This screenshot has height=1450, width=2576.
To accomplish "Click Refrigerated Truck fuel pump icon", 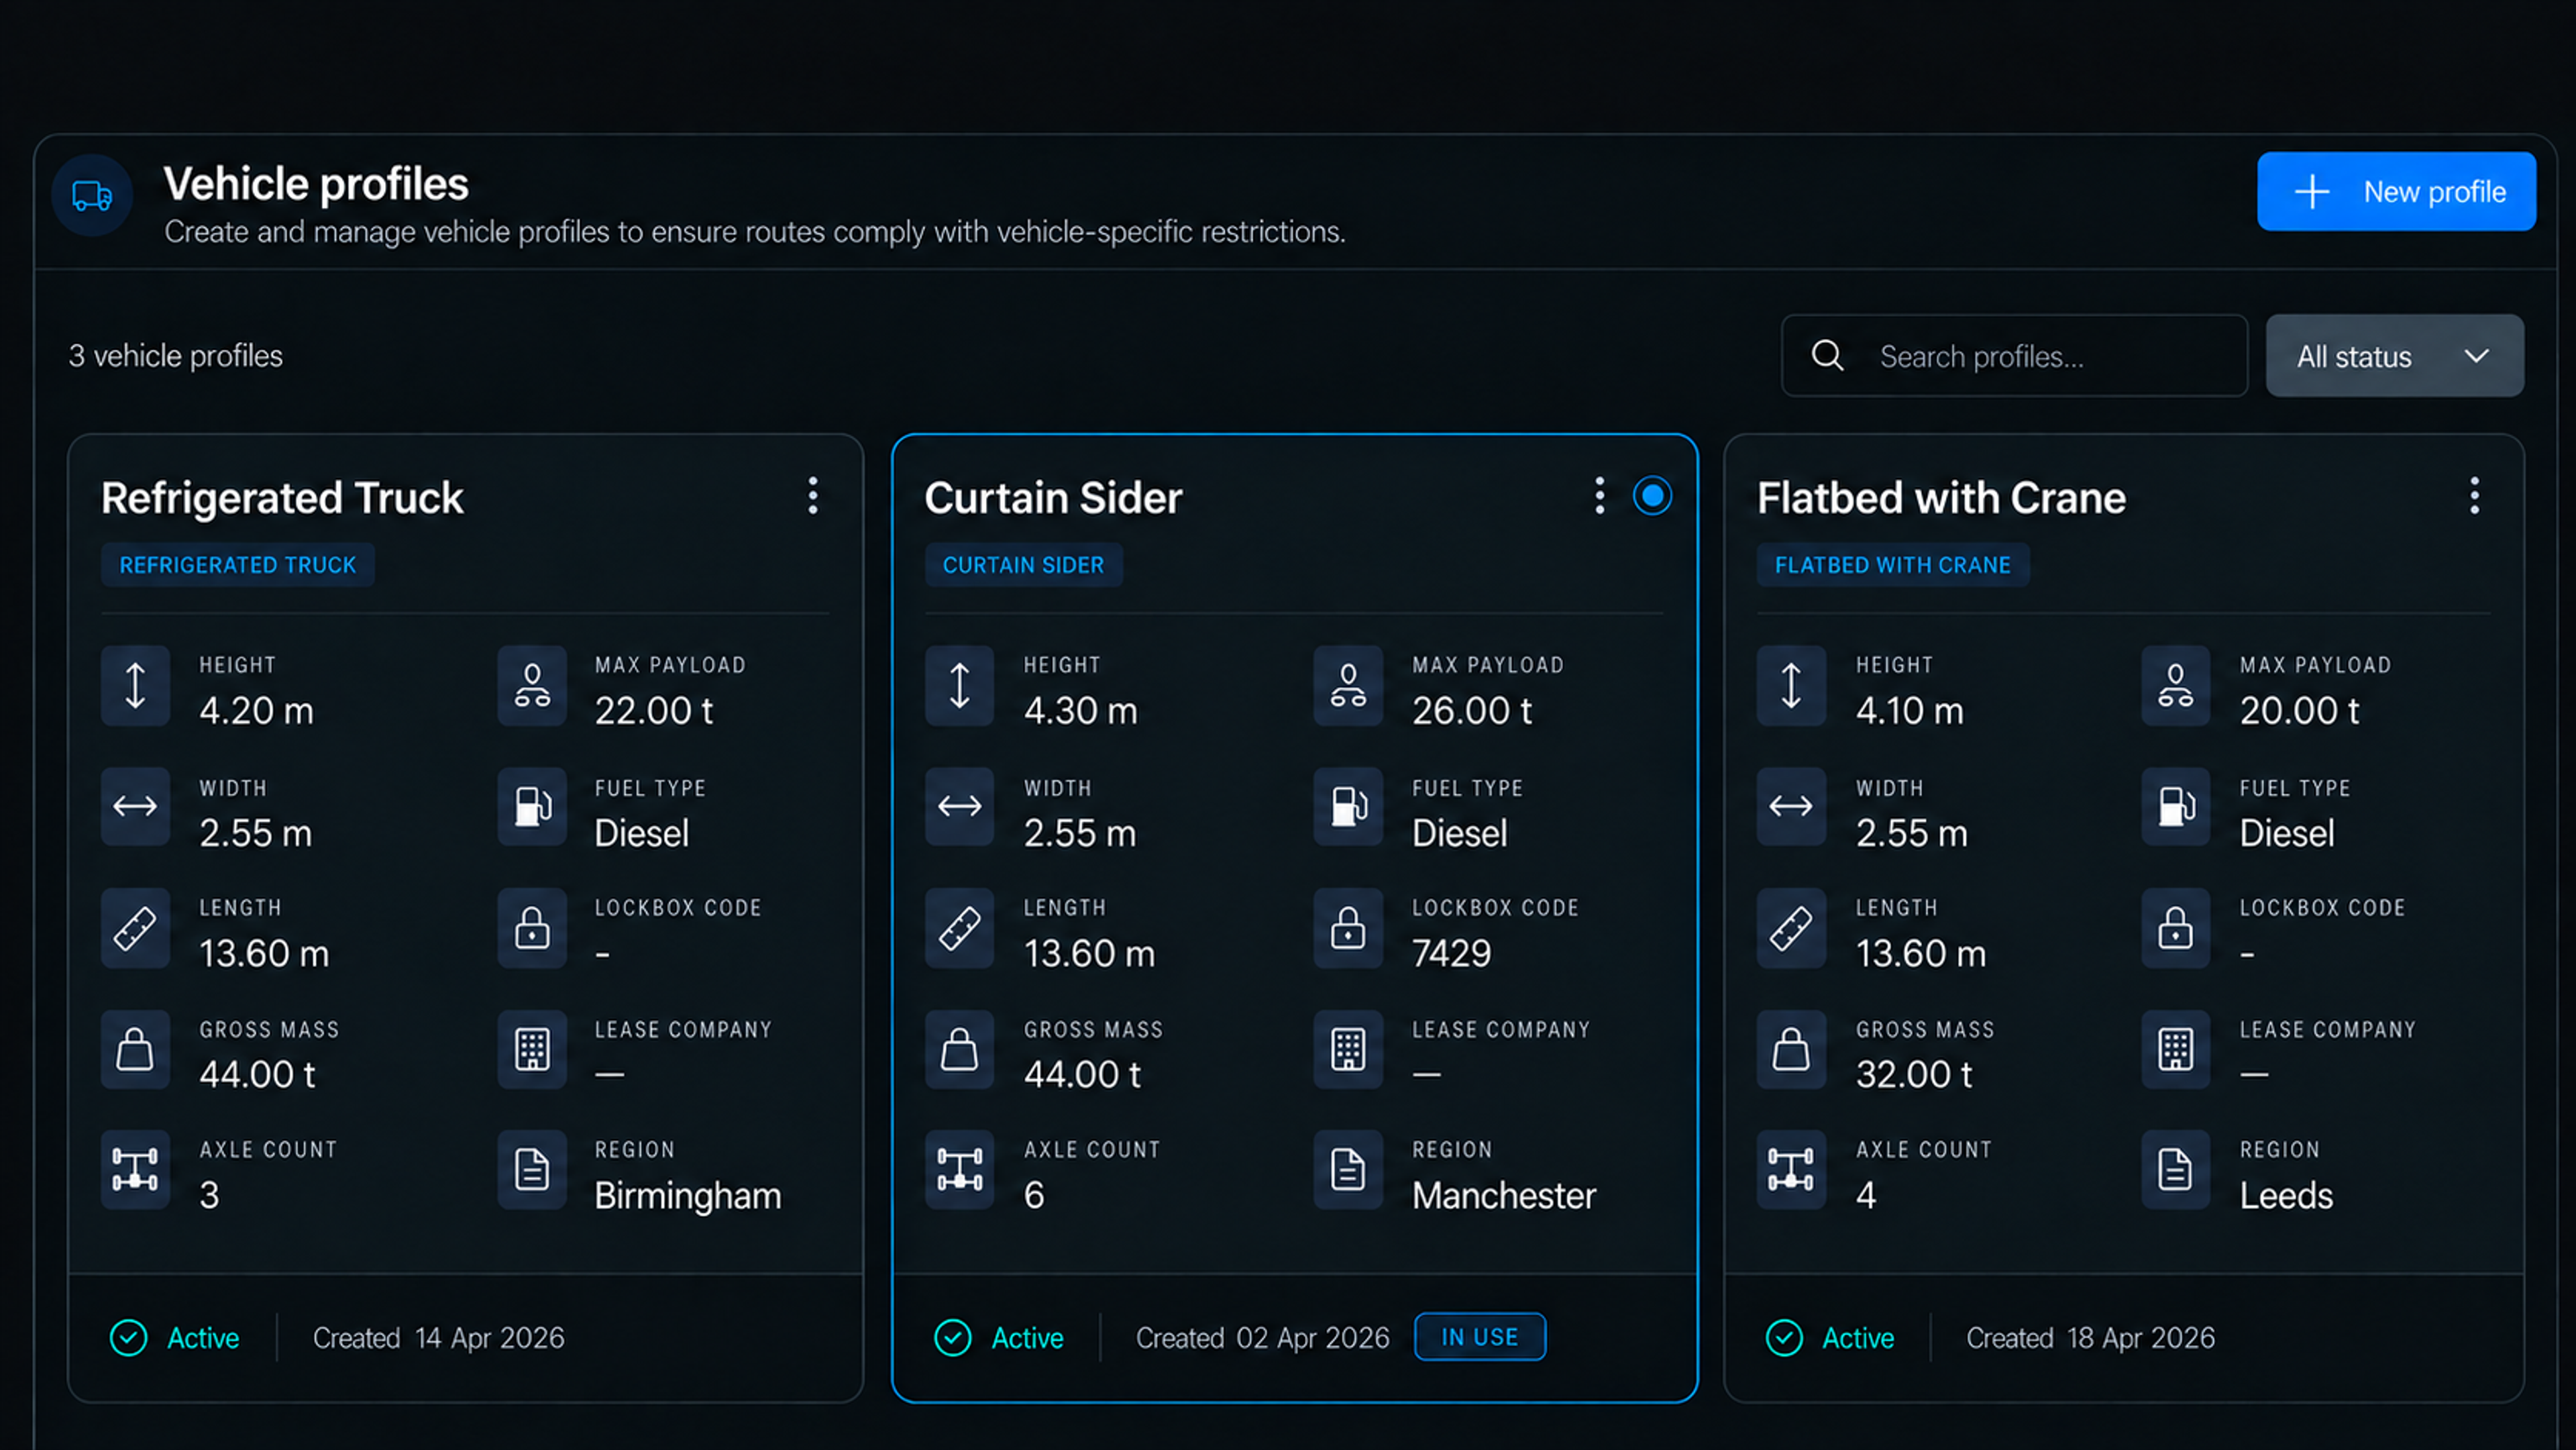I will (532, 806).
